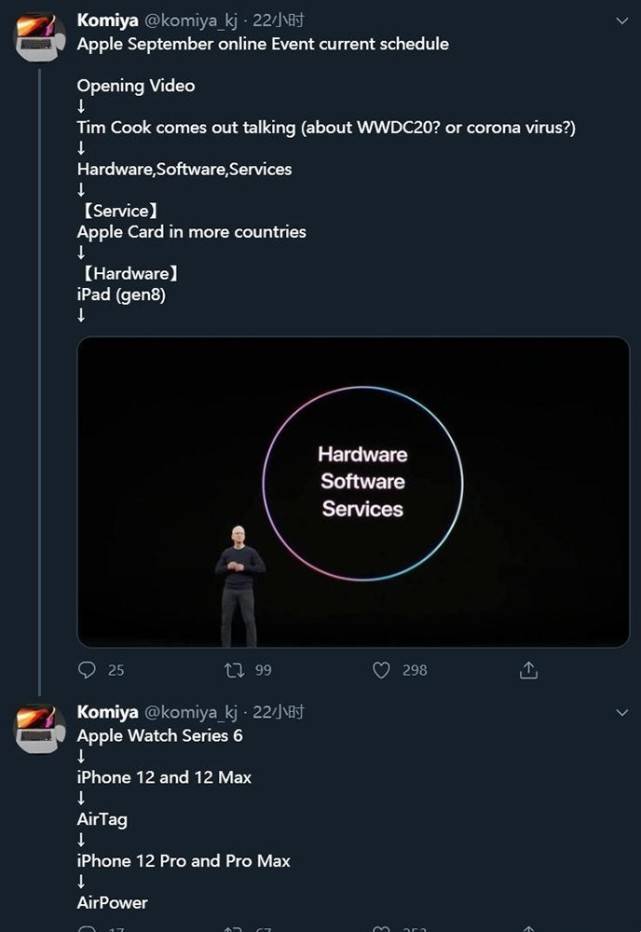Reply to the Apple Watch Series 6 tweet
This screenshot has width=641, height=932.
click(87, 928)
